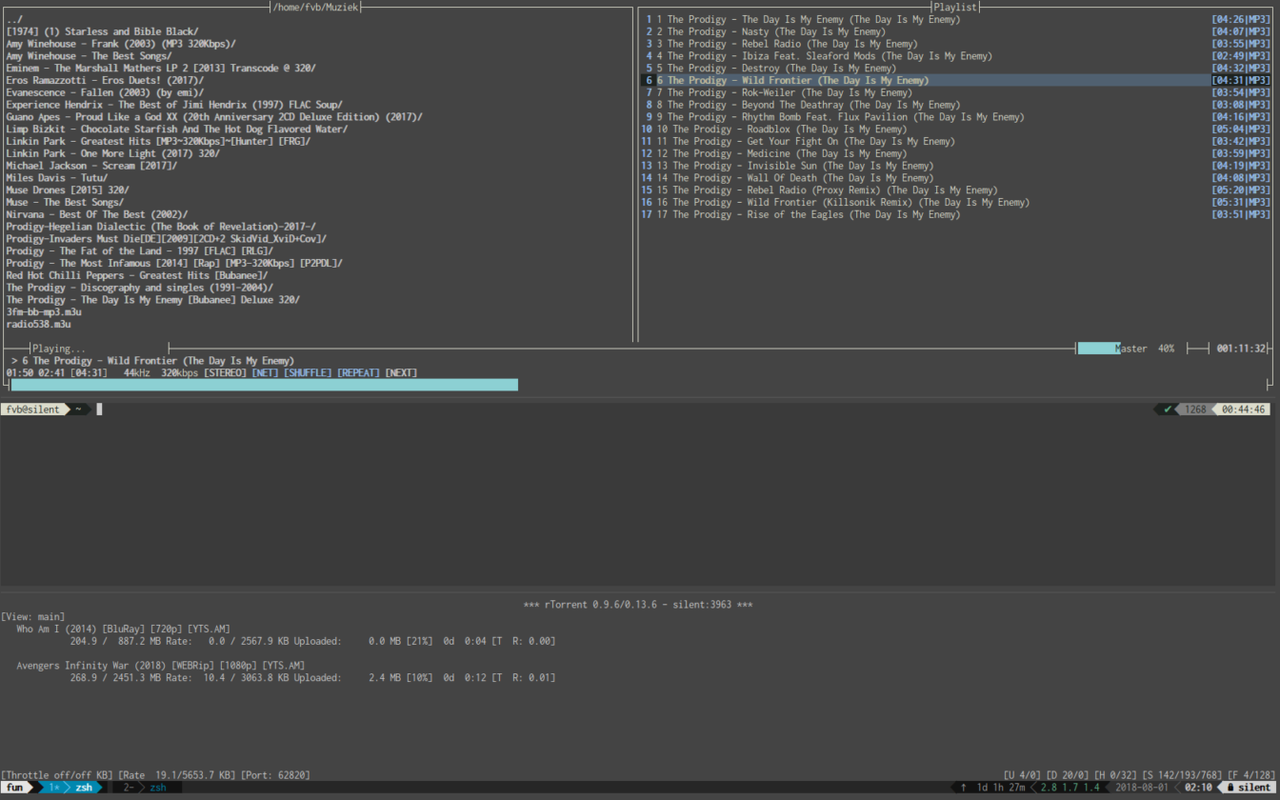Focus the zsh prompt input cursor
The width and height of the screenshot is (1280, 800).
(100, 409)
